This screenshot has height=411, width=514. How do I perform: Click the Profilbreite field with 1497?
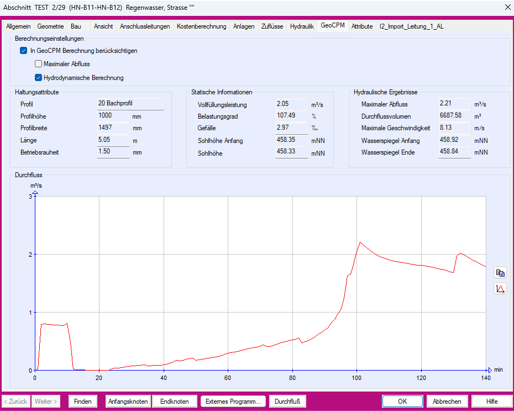(113, 128)
